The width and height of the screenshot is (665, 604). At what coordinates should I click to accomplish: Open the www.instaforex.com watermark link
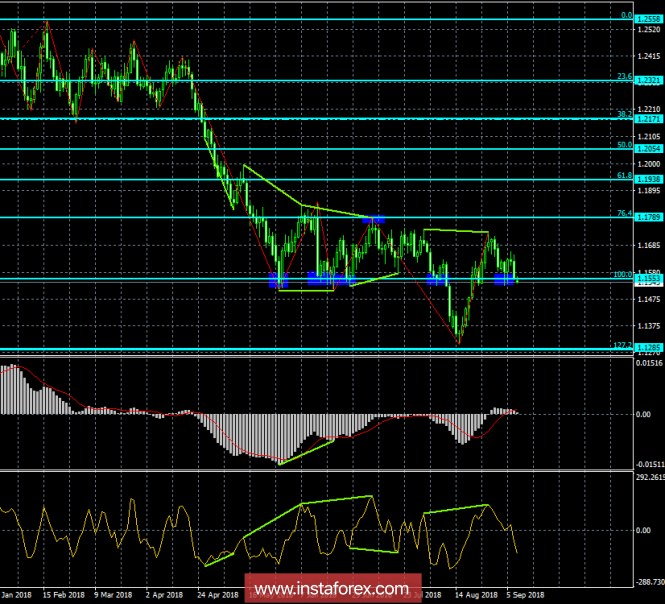click(x=332, y=589)
